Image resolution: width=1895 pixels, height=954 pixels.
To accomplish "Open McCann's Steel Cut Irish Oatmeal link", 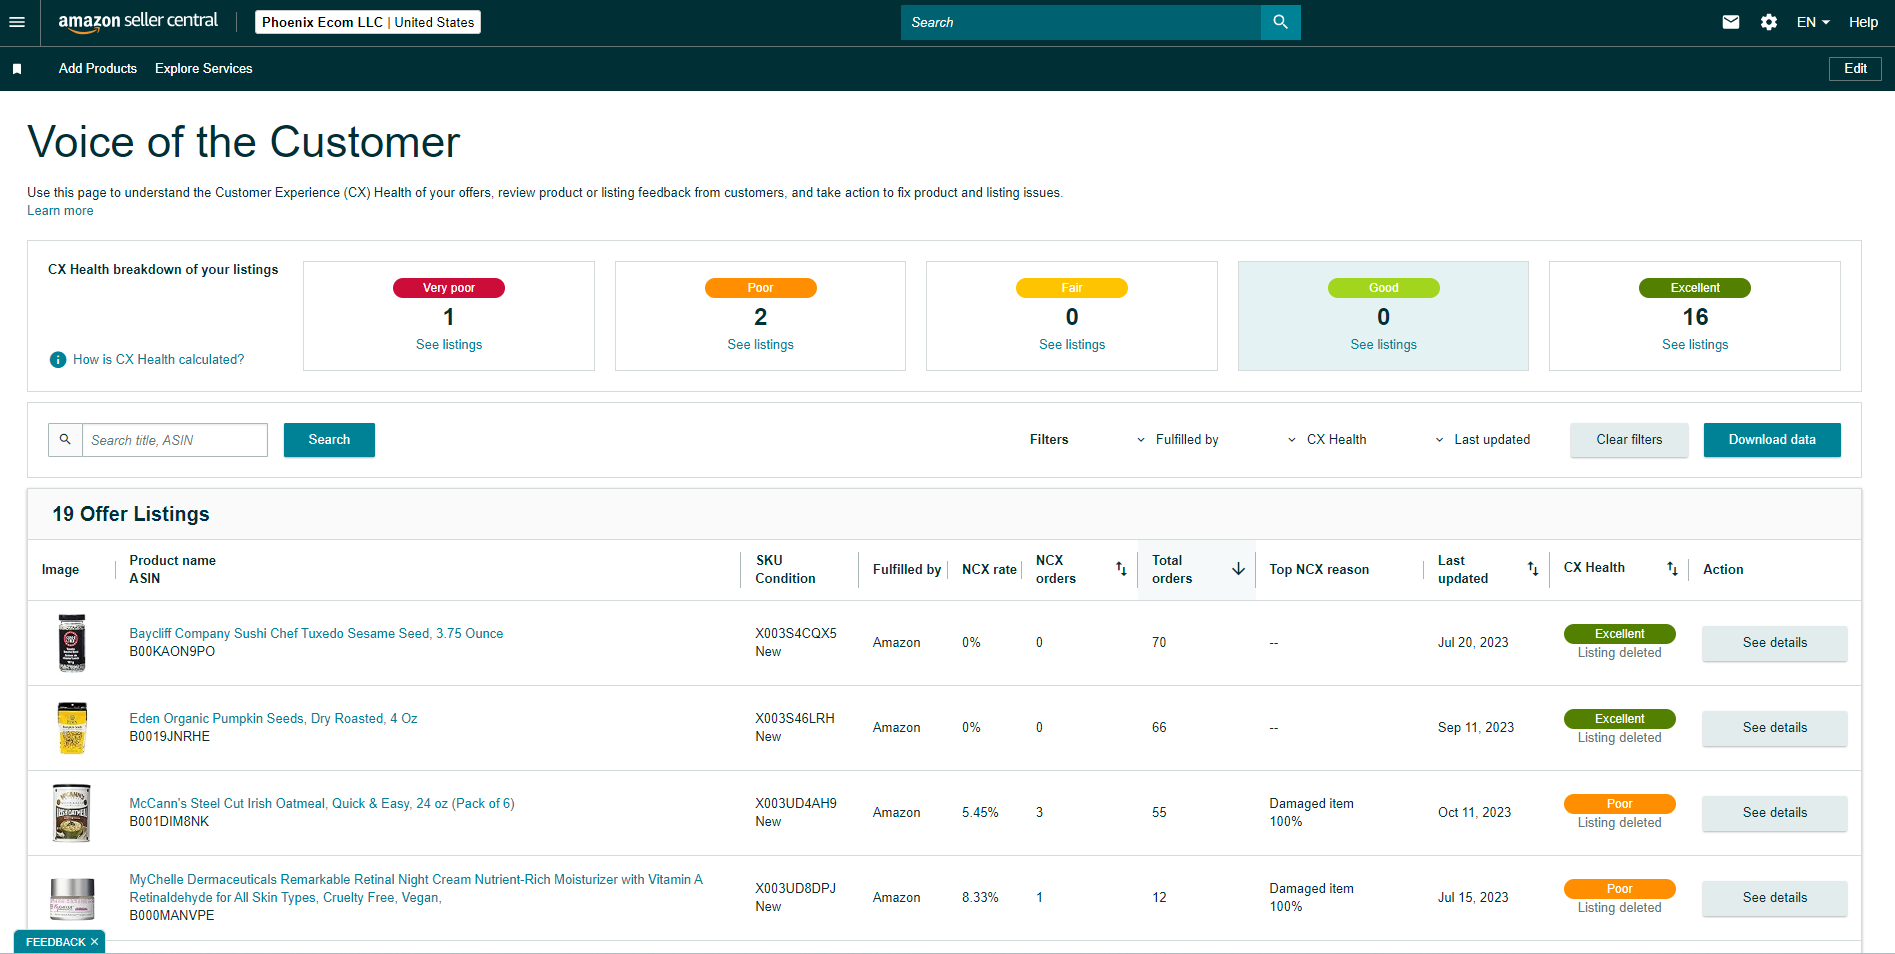I will point(322,804).
